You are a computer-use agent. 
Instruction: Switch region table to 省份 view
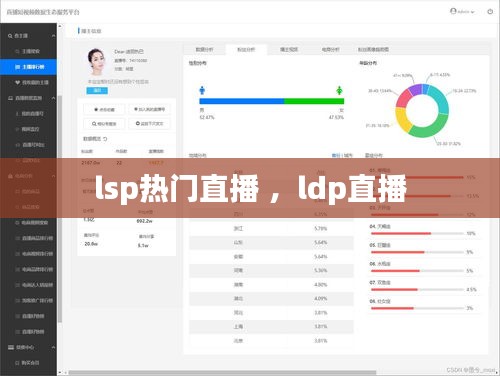(x=336, y=155)
